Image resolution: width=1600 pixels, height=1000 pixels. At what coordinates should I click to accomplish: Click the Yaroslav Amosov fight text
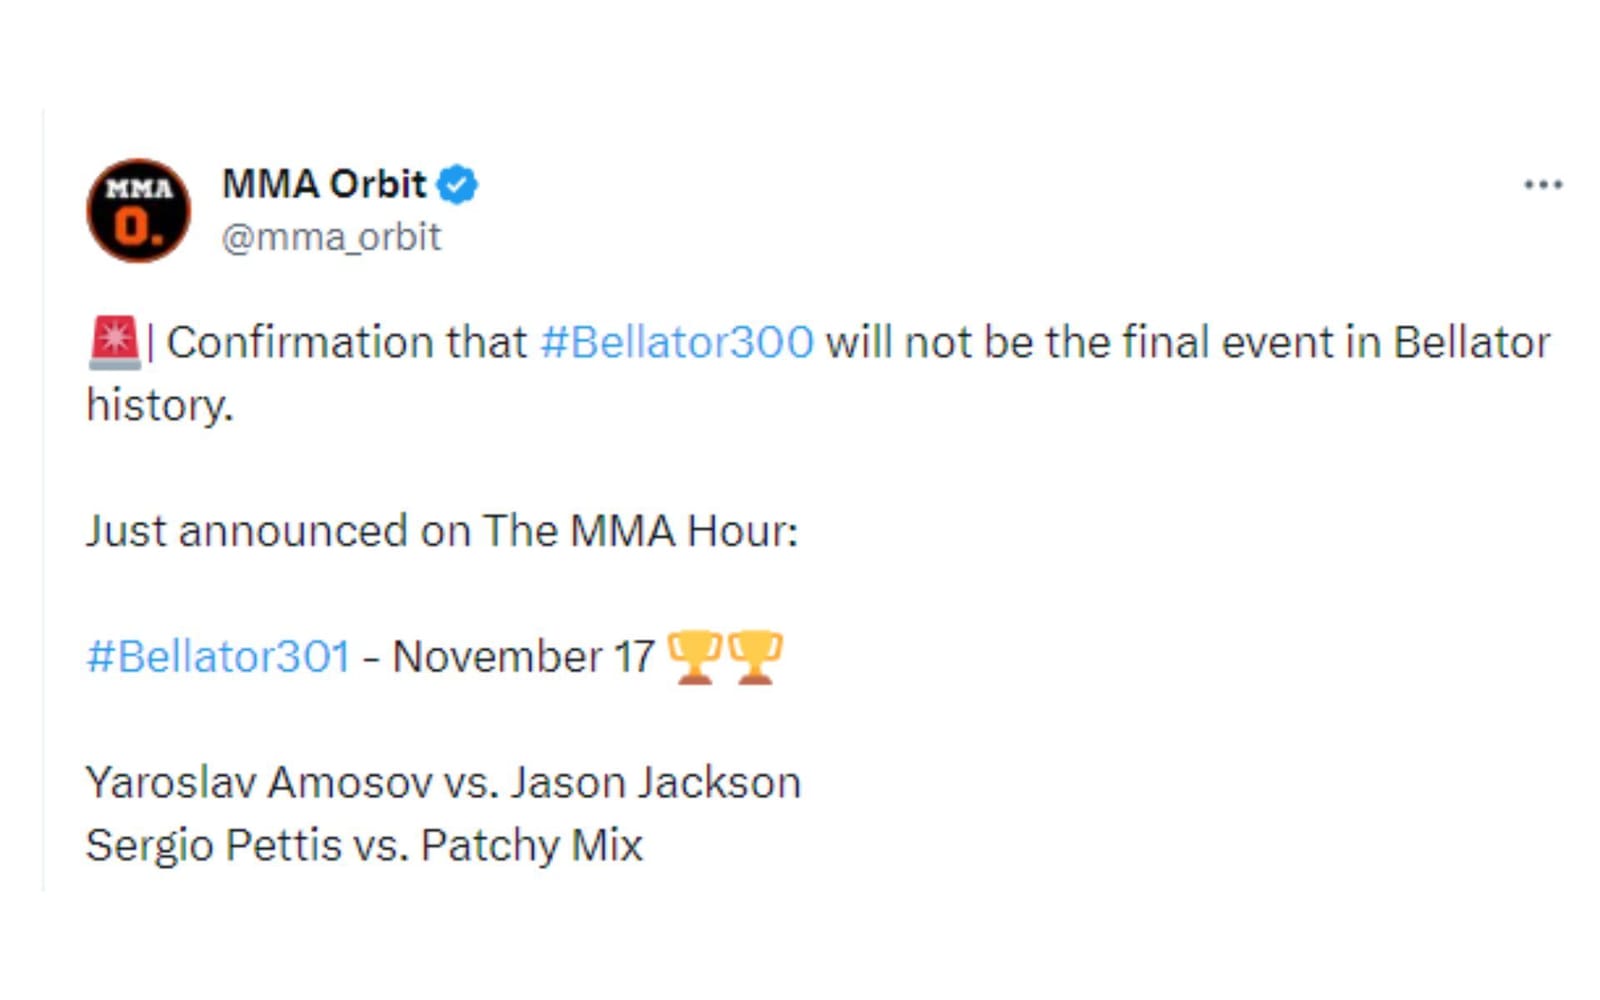click(443, 783)
